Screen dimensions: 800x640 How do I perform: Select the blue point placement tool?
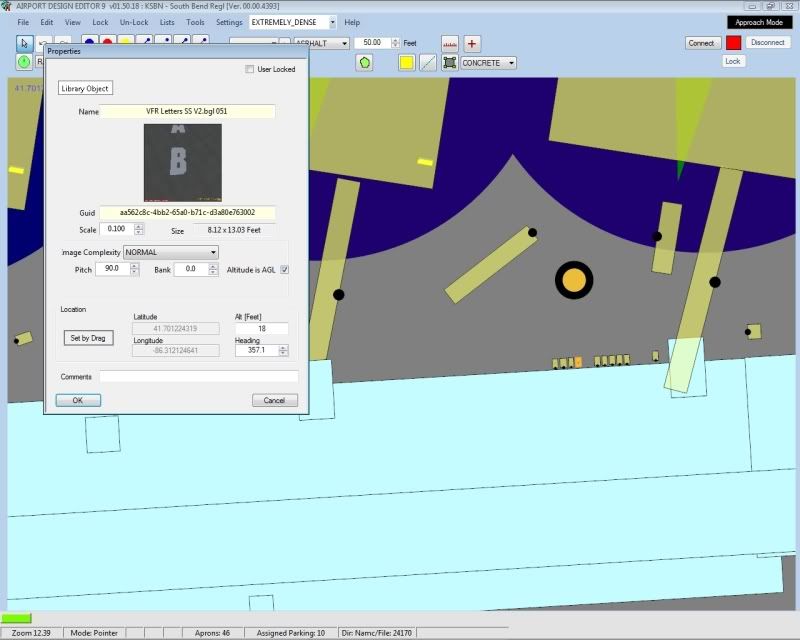pyautogui.click(x=89, y=42)
